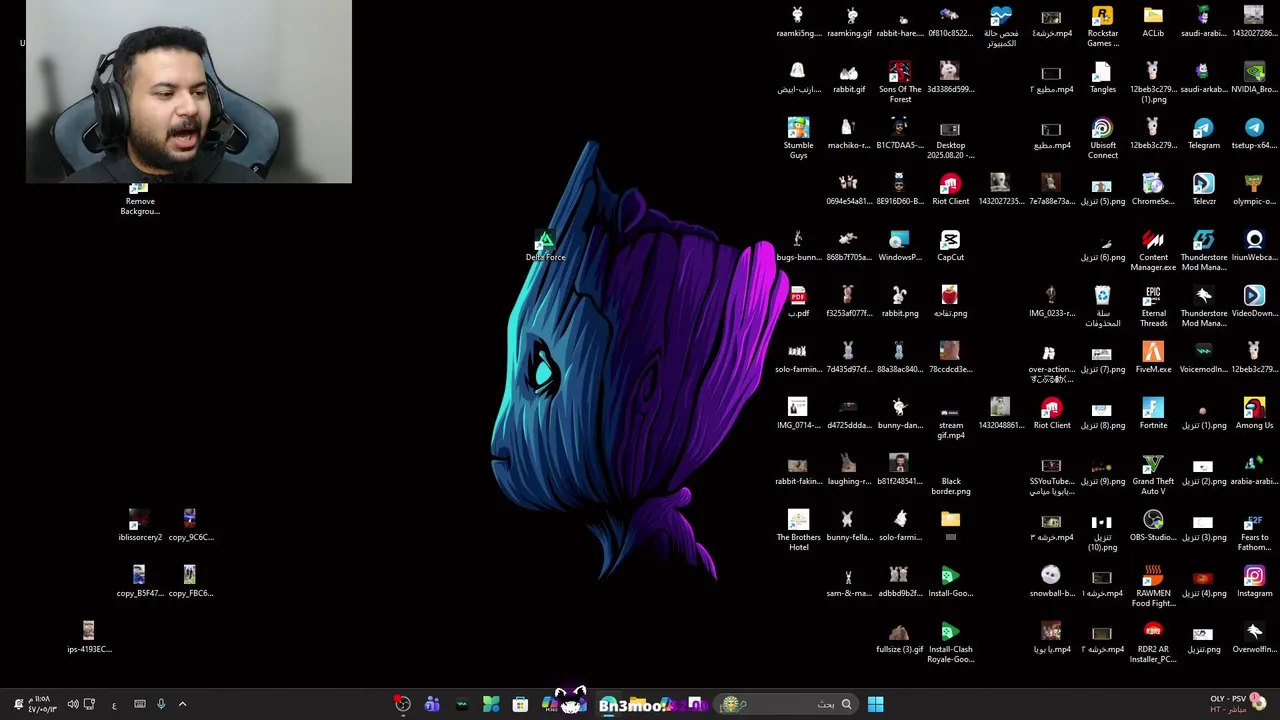Viewport: 1280px width, 720px height.
Task: Select the تفاحه.png apple image file
Action: (950, 302)
